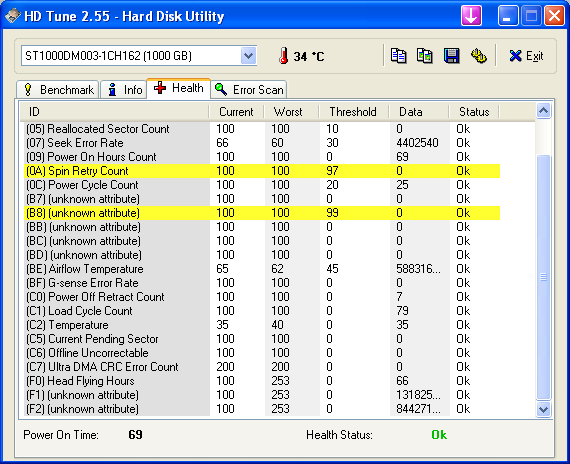
Task: Select the ST1000DM003 drive combo box
Action: pyautogui.click(x=139, y=56)
